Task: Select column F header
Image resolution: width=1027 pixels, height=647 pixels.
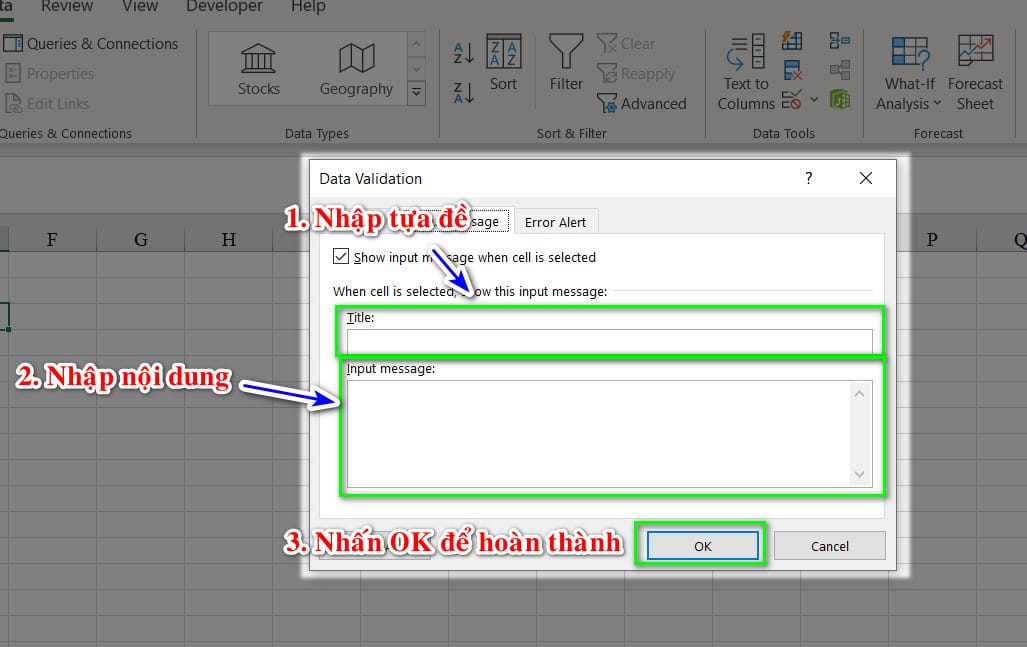Action: click(52, 240)
